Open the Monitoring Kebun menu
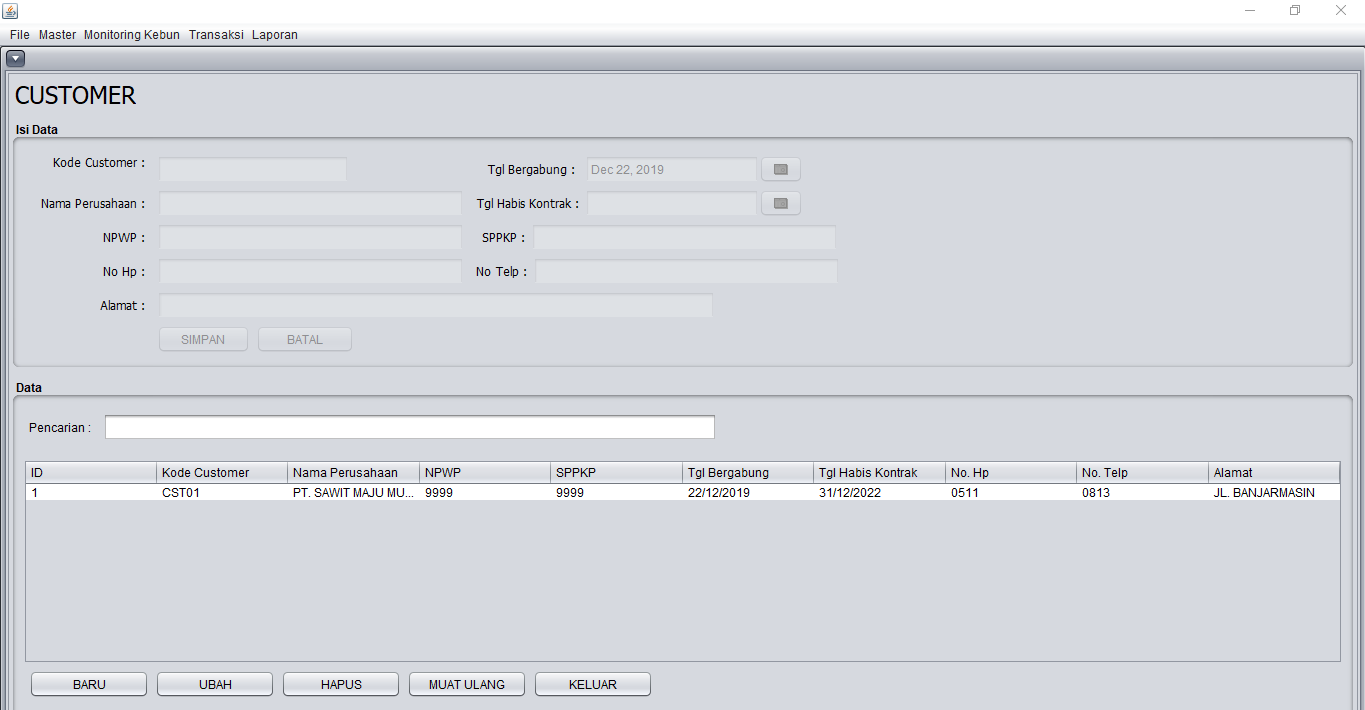This screenshot has height=710, width=1365. [x=132, y=35]
